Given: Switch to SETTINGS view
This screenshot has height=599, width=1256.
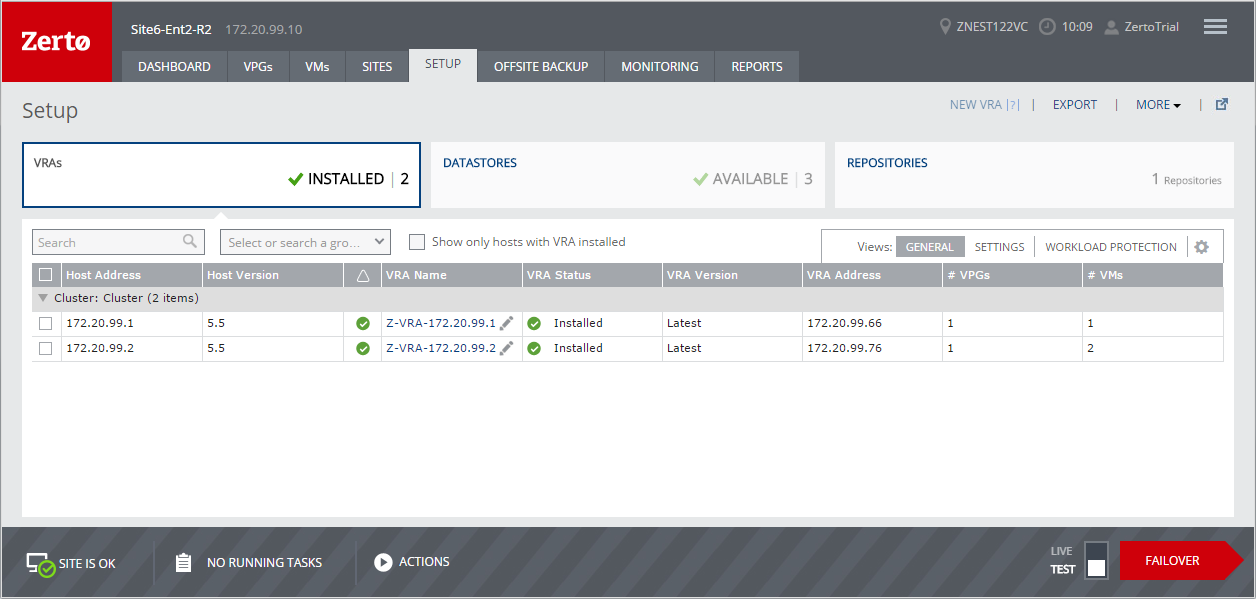Looking at the screenshot, I should (x=1000, y=247).
